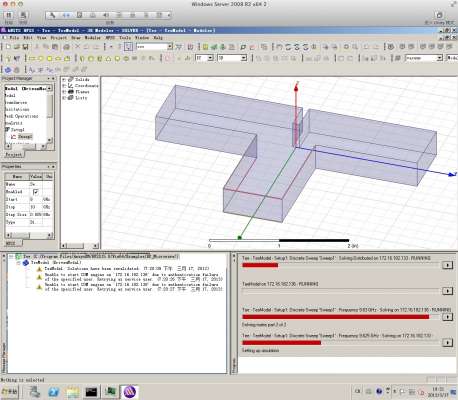
Task: Select the Project tab below Project Manager
Action: tap(14, 155)
